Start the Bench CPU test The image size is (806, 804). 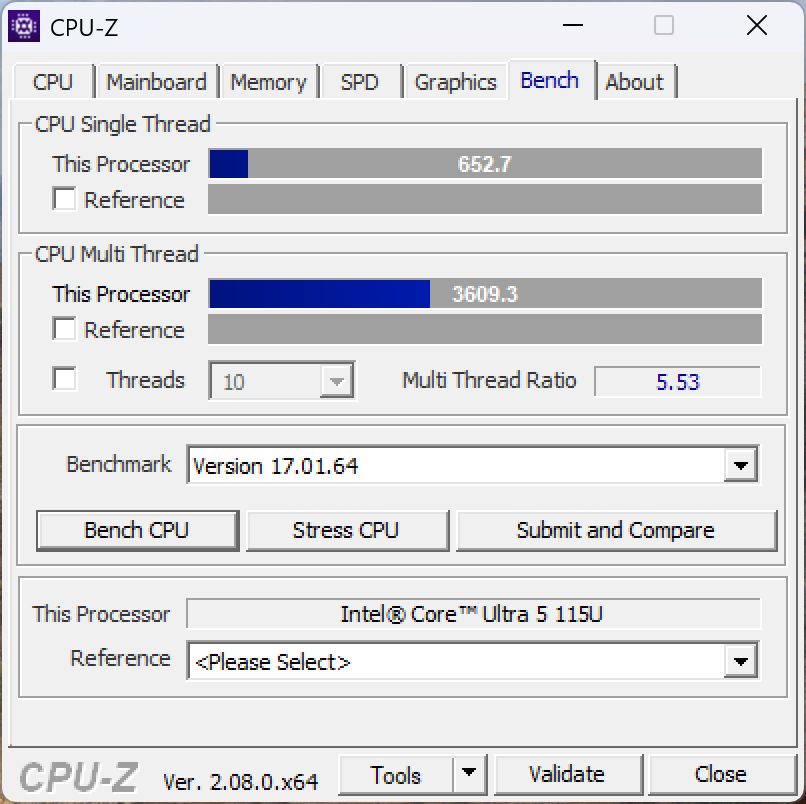(137, 531)
